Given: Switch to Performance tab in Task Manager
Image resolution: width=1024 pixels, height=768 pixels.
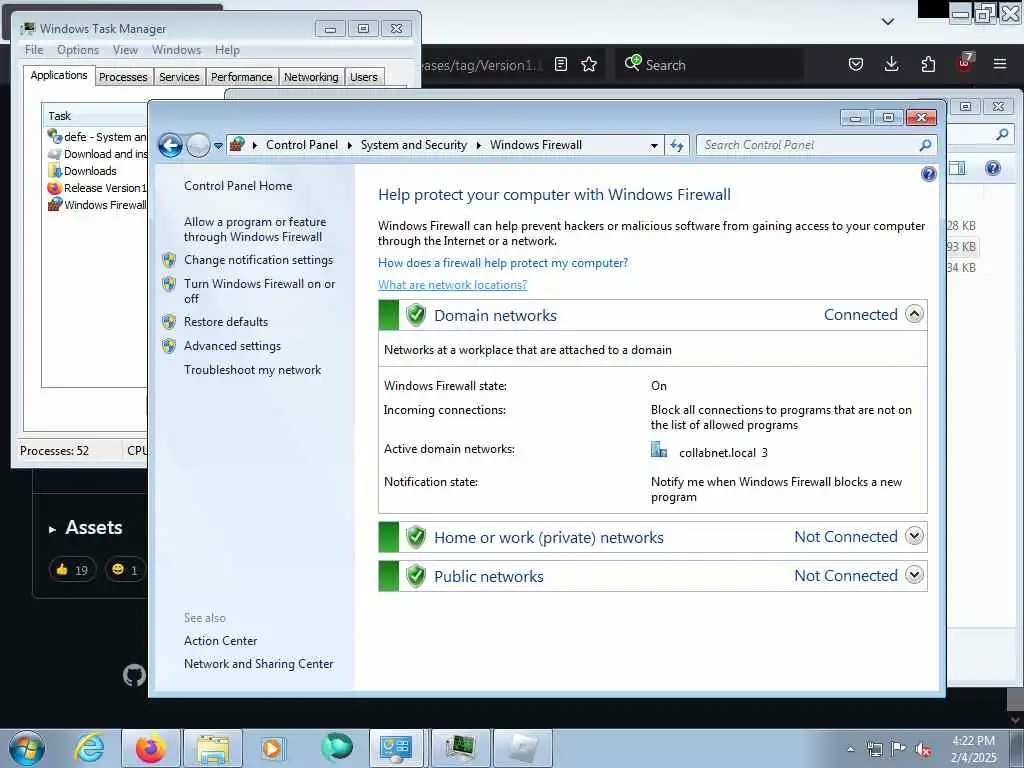Looking at the screenshot, I should click(242, 77).
